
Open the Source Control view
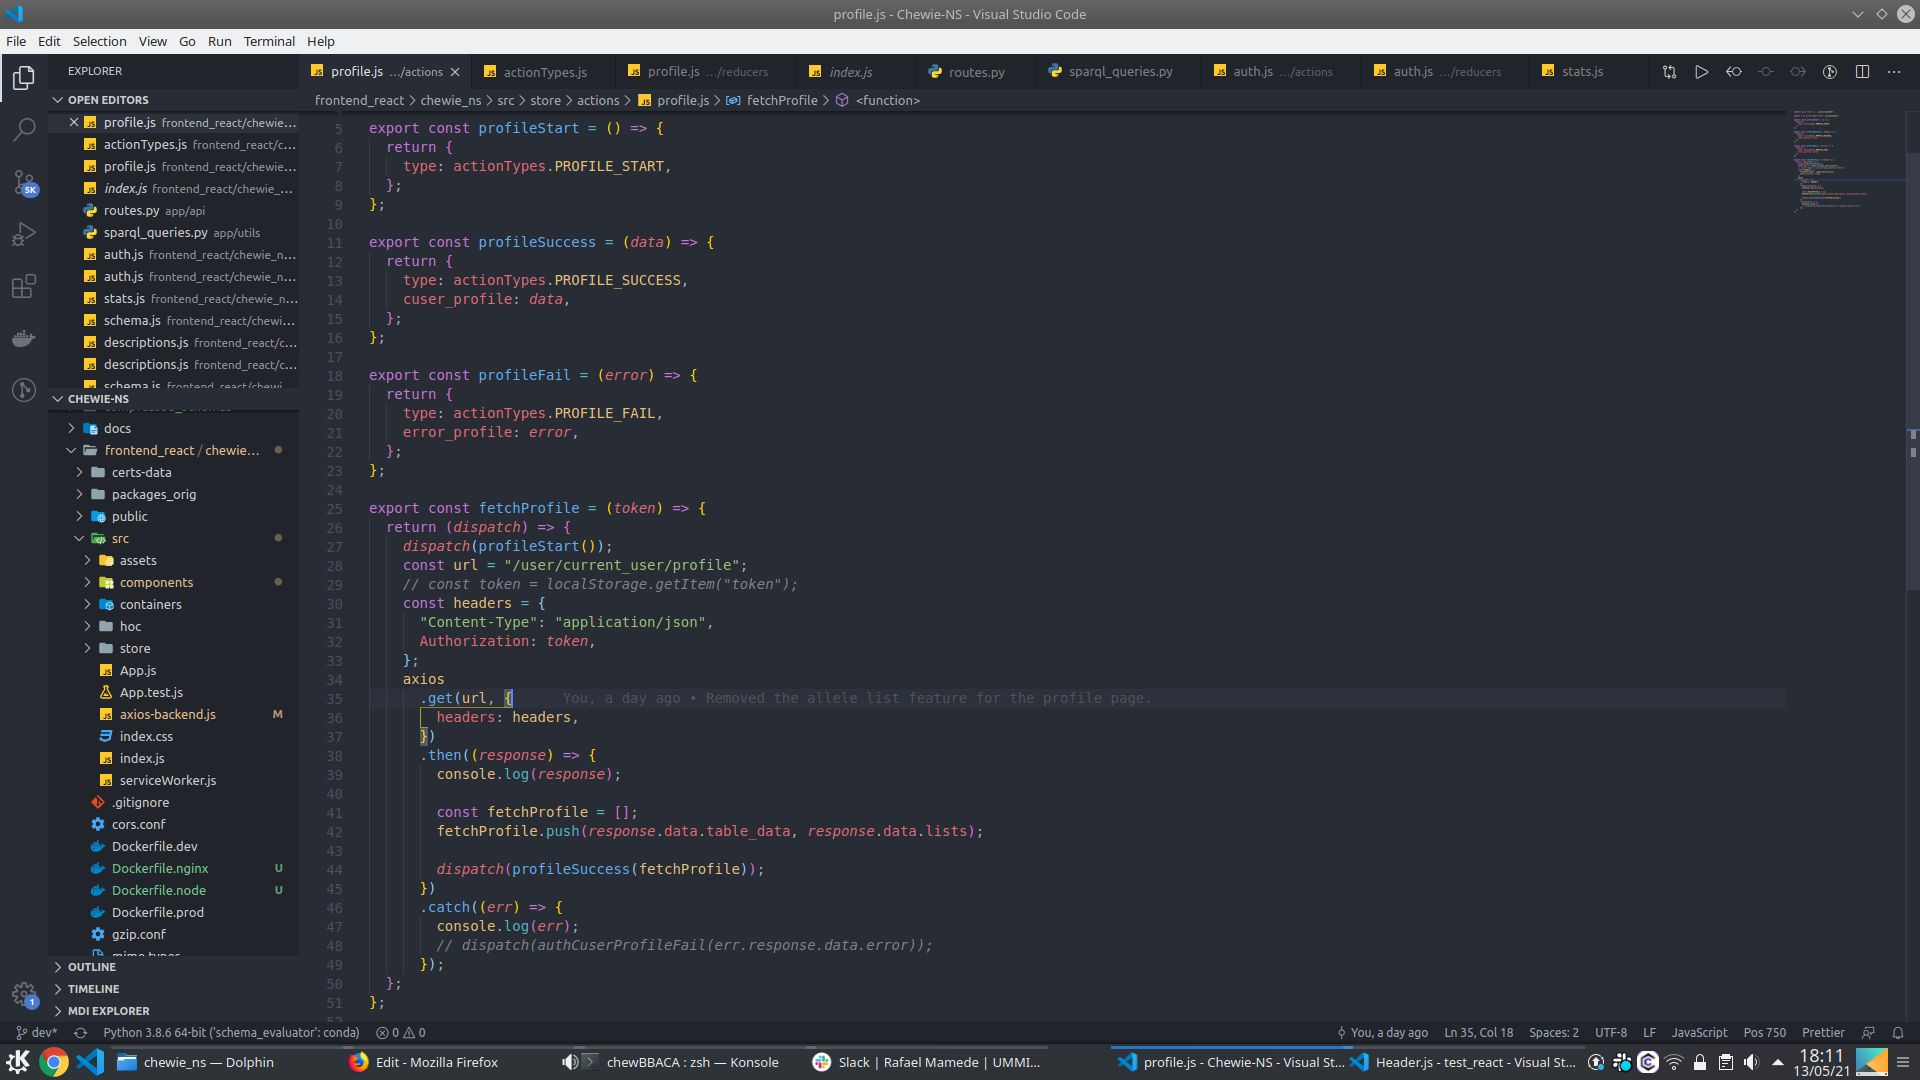[24, 183]
